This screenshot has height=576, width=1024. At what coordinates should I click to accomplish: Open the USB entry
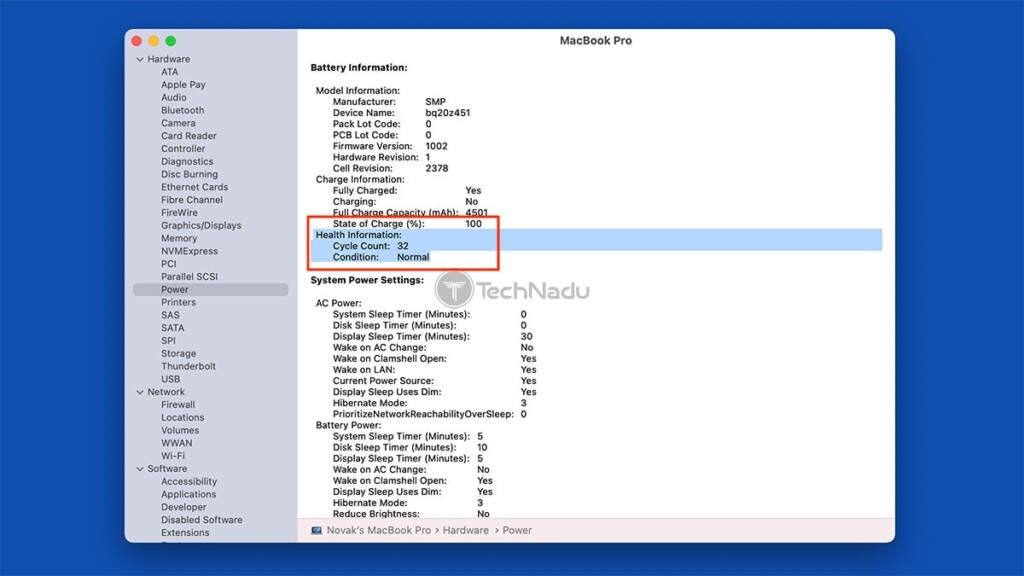pos(170,379)
